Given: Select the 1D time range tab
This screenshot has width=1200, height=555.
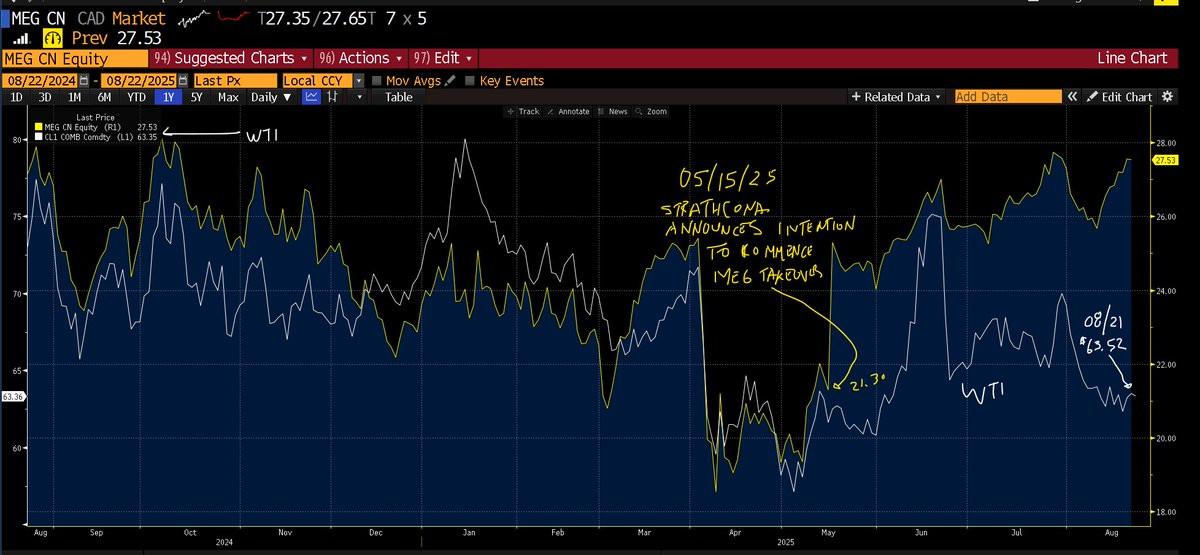Looking at the screenshot, I should 16,97.
